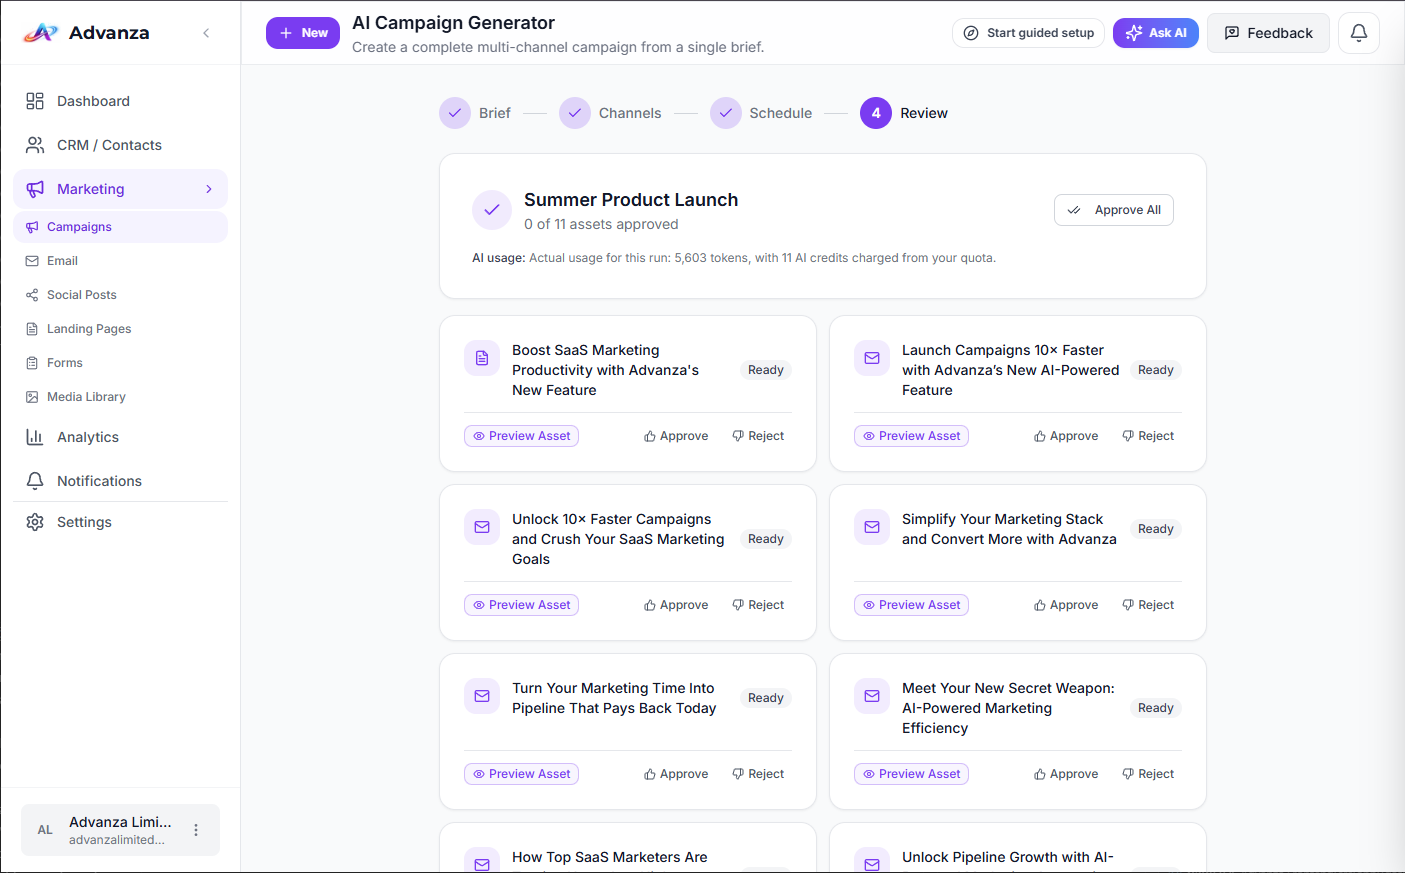Open the Email submenu item
This screenshot has height=873, width=1405.
click(120, 261)
